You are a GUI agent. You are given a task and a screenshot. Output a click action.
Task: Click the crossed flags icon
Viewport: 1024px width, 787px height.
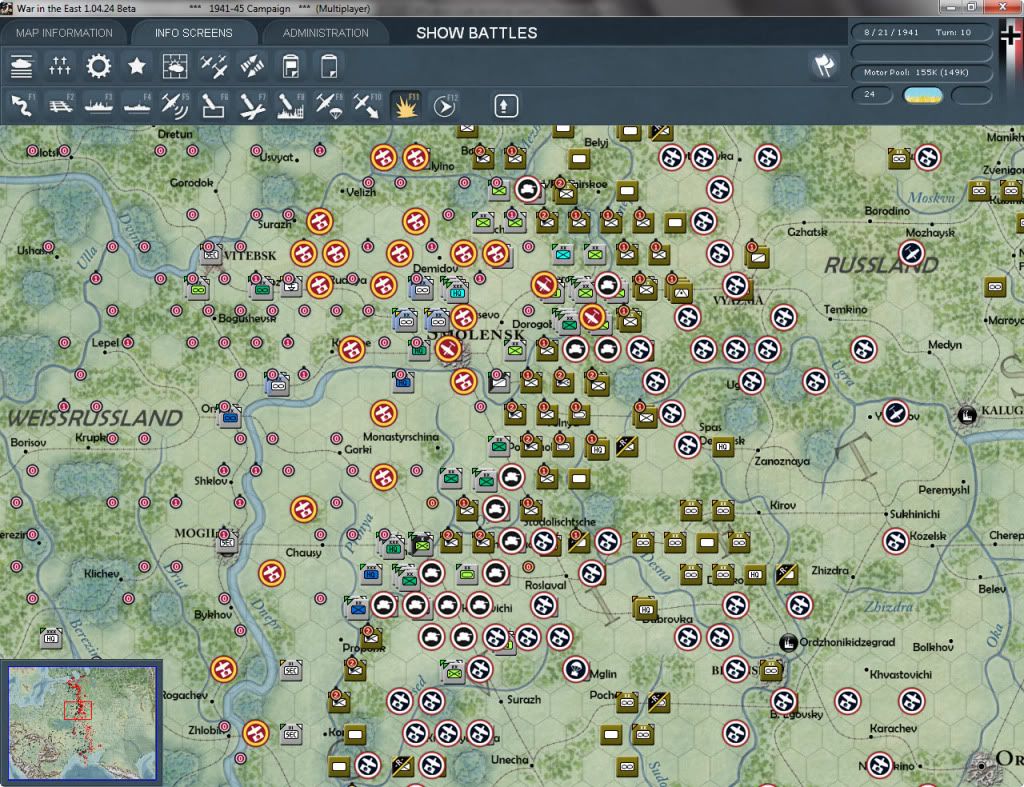point(824,65)
